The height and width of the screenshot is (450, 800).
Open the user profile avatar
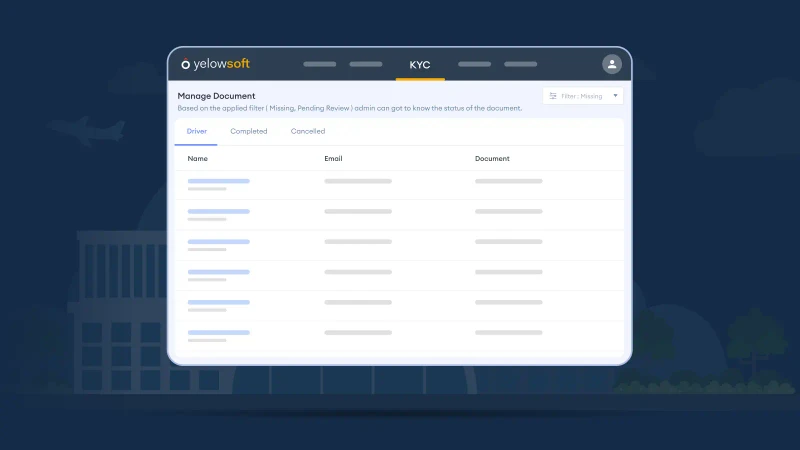(612, 64)
